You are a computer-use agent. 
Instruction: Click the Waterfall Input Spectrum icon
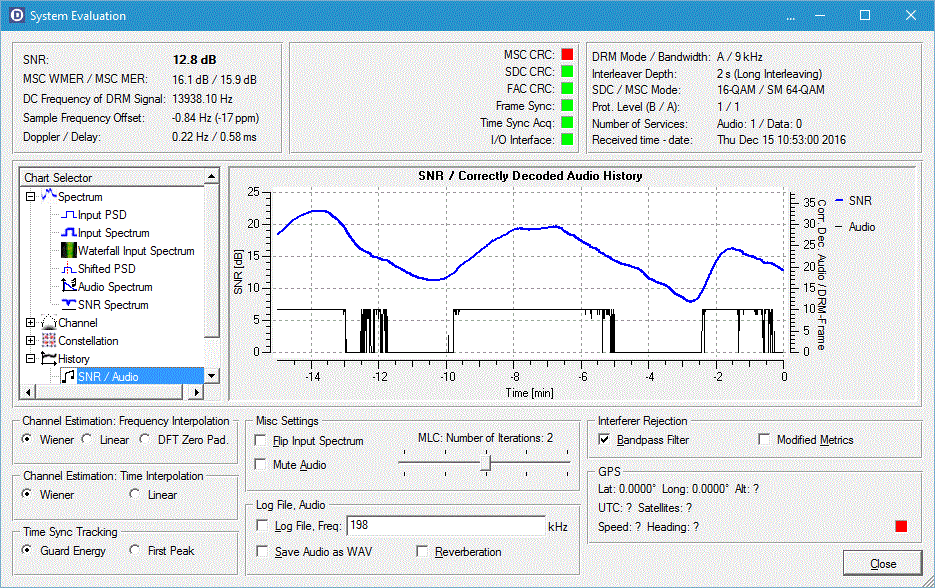(x=69, y=250)
